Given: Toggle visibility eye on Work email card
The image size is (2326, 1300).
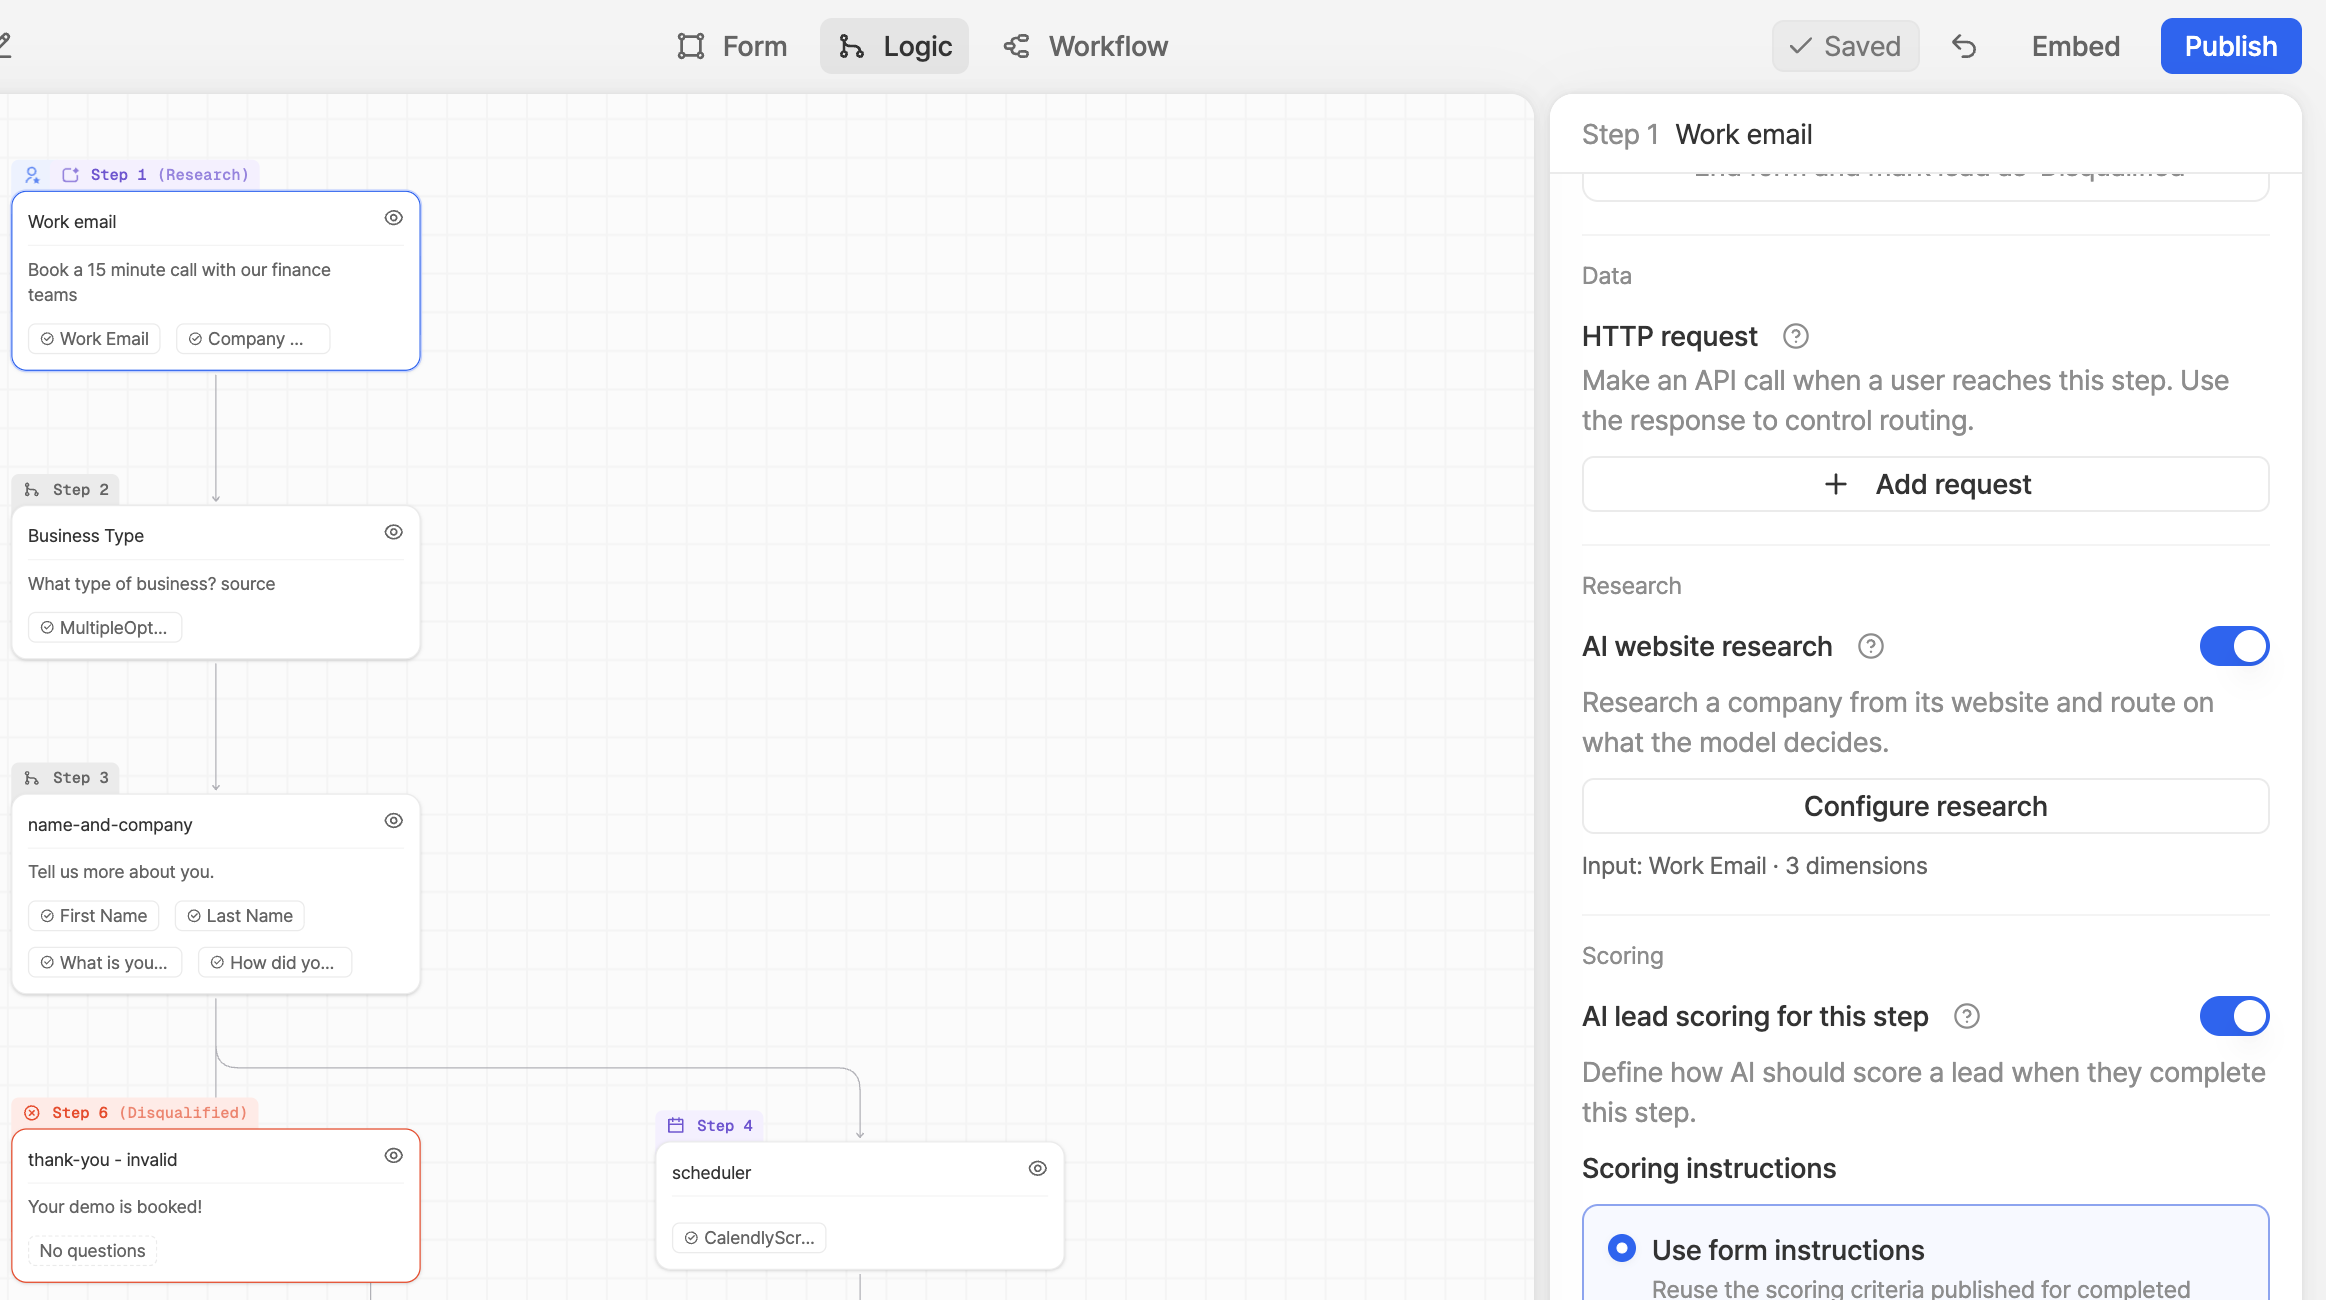Looking at the screenshot, I should pos(394,218).
